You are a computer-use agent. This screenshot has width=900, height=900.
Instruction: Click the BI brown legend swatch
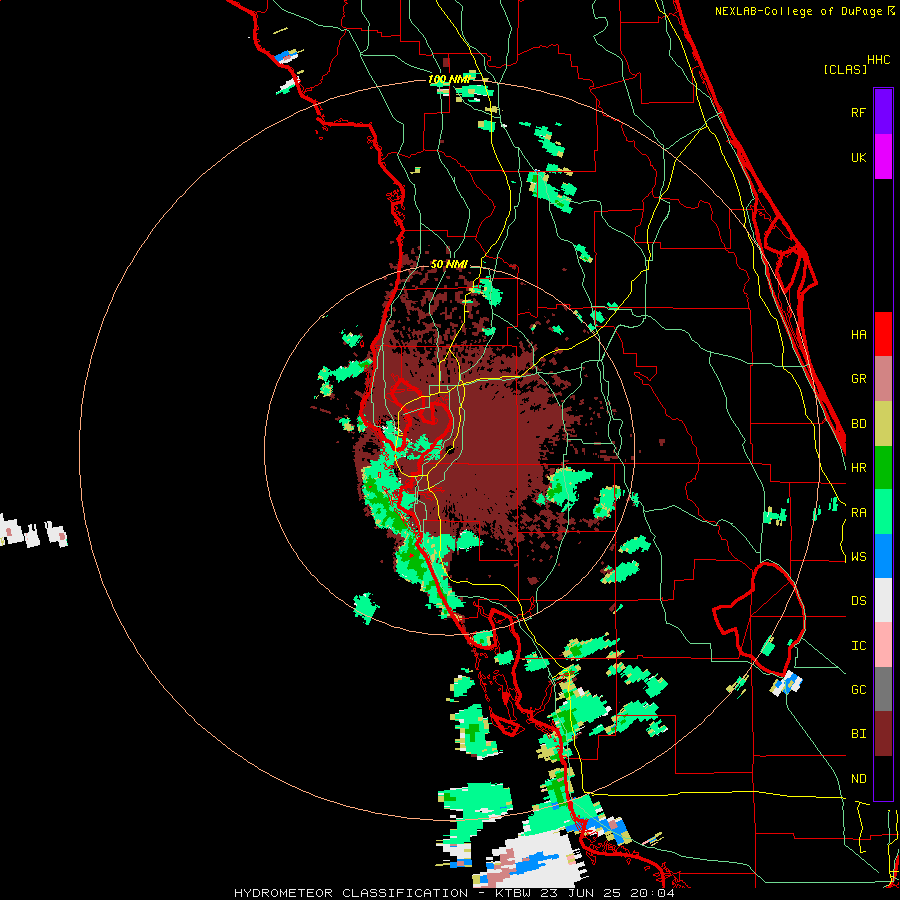pos(883,734)
